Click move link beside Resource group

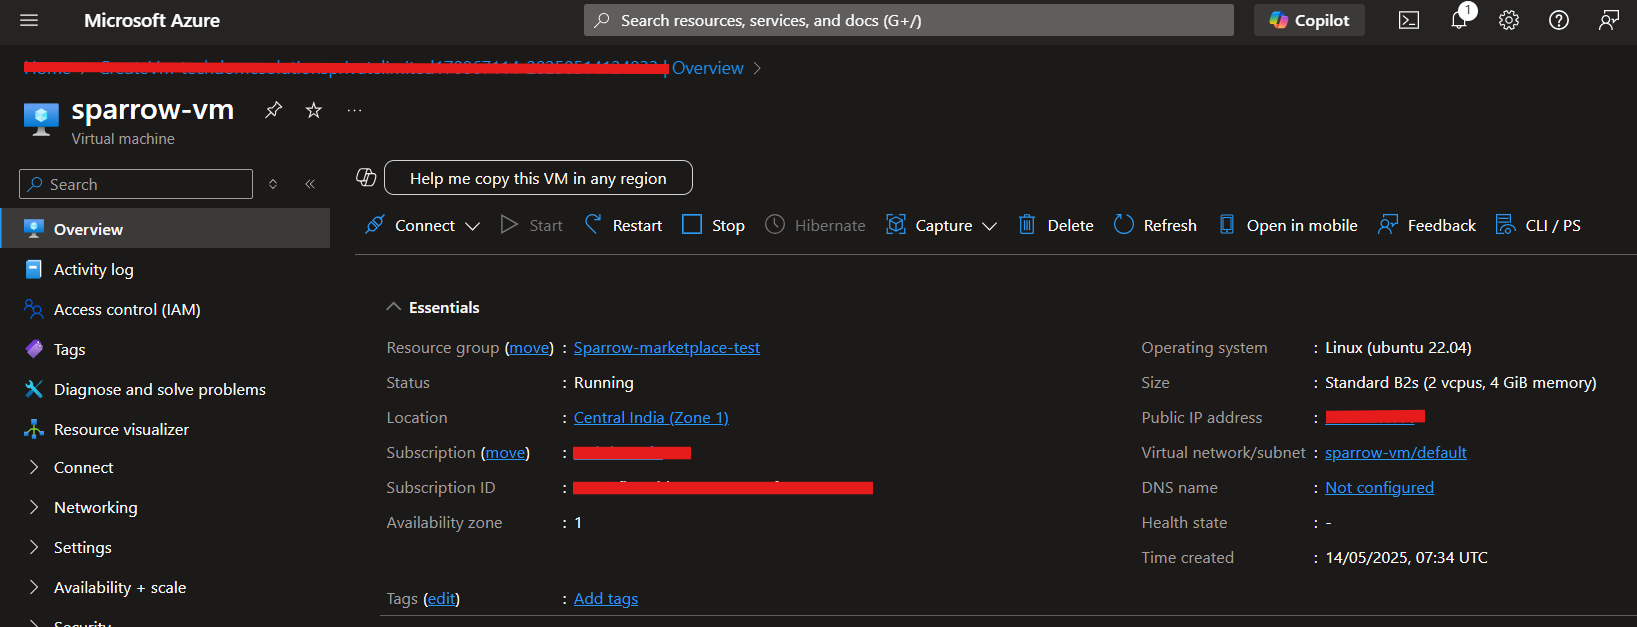pyautogui.click(x=529, y=347)
